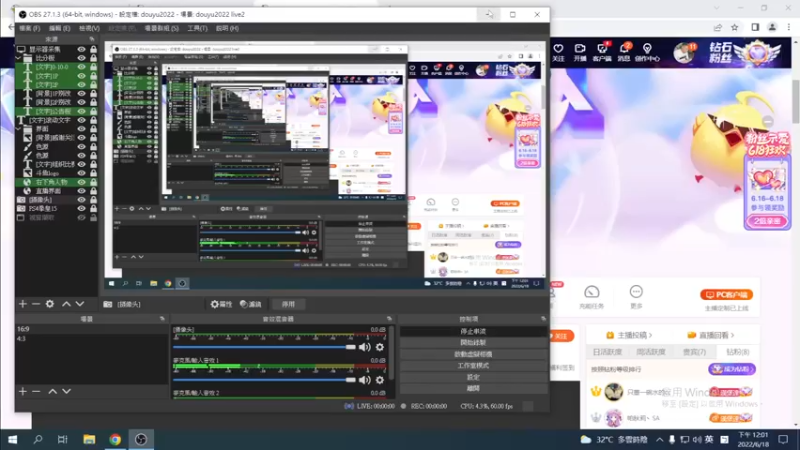Click user avatar on Douyu header
This screenshot has height=450, width=800.
coord(683,53)
